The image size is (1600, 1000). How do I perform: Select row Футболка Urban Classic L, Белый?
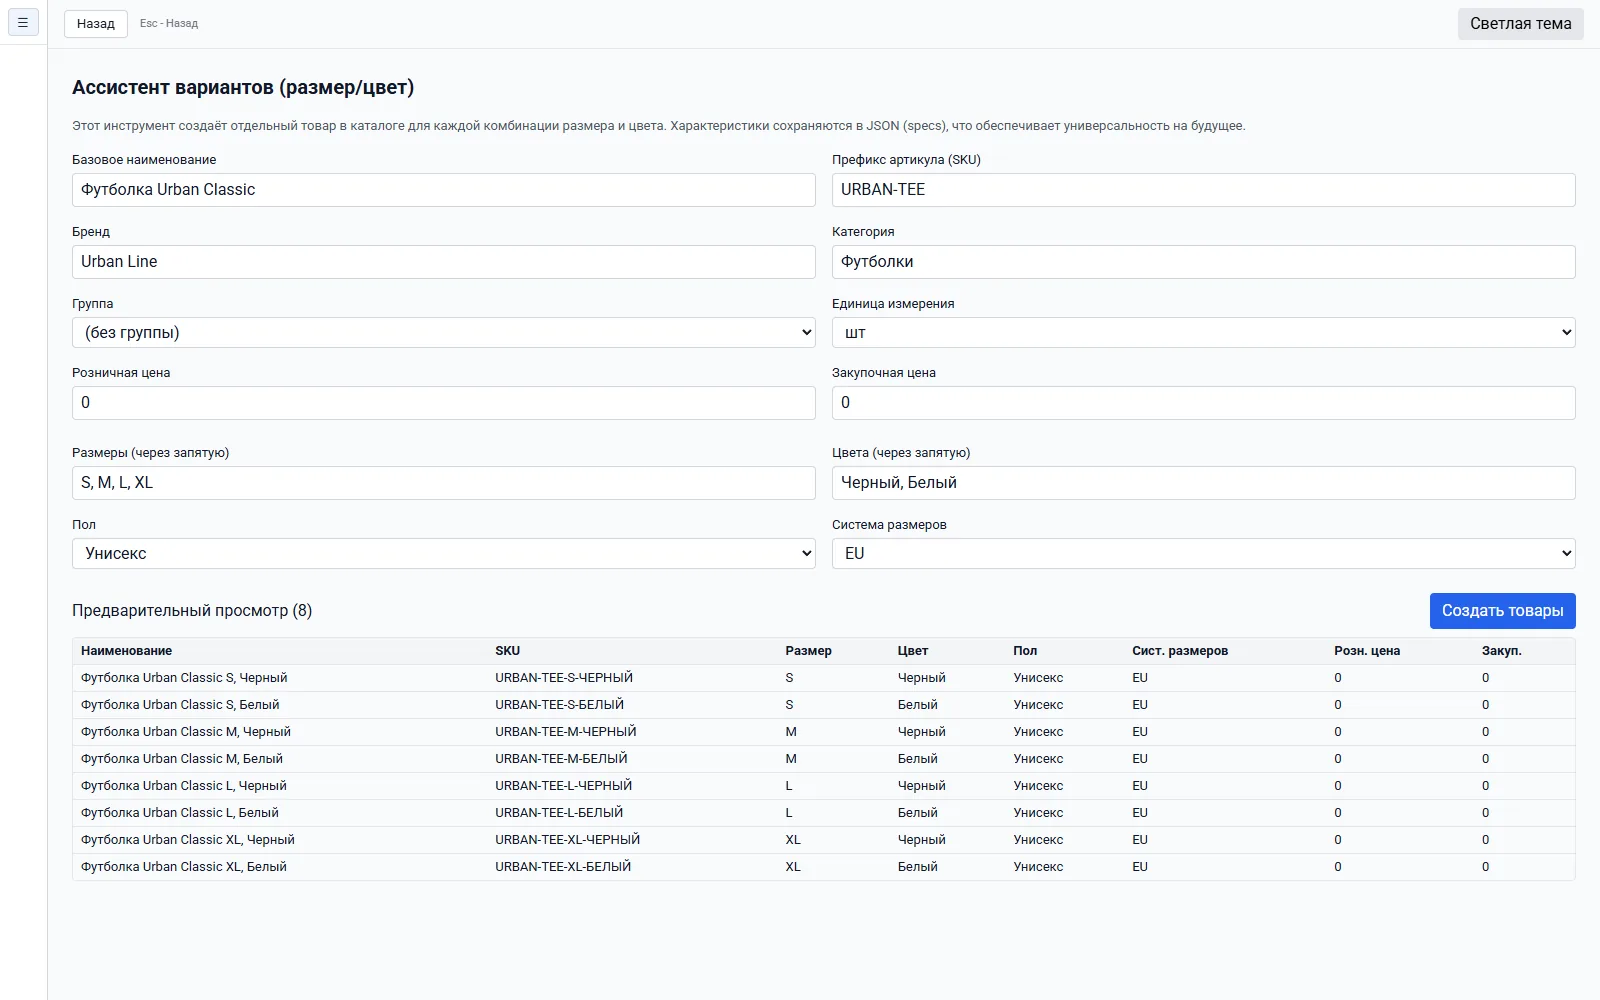pos(824,813)
